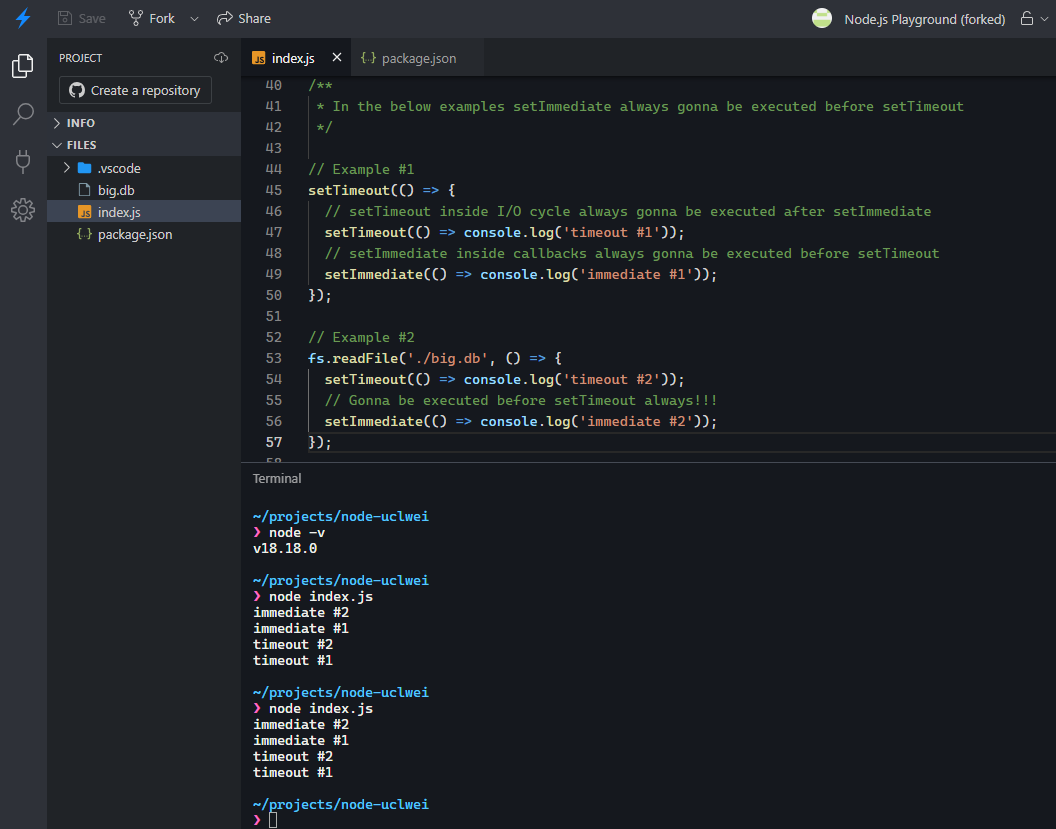
Task: Click the '// Example #2' comment line
Action: [361, 337]
